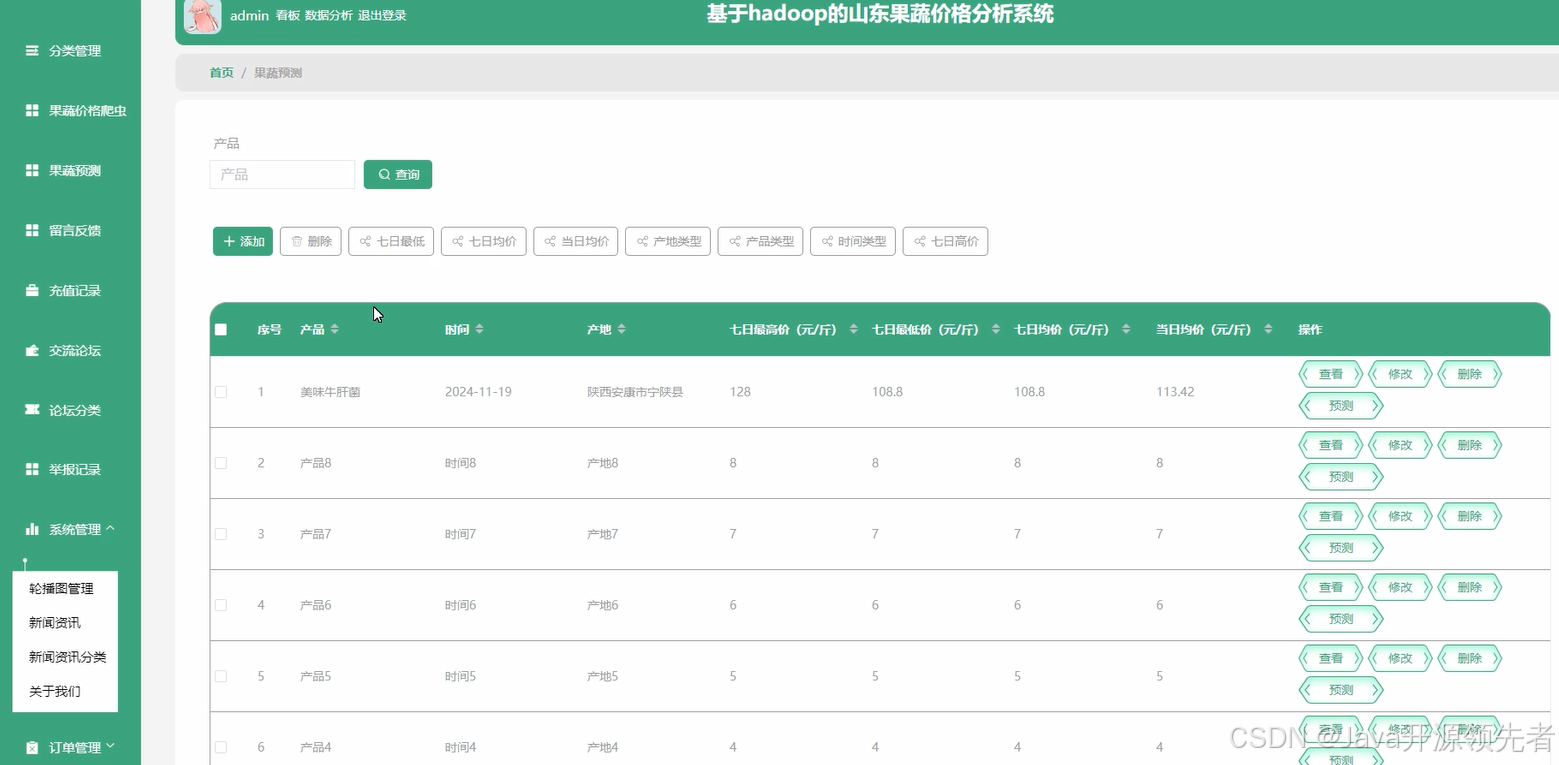The height and width of the screenshot is (765, 1559).
Task: Click the share icon on 当日均价 button
Action: pos(549,241)
